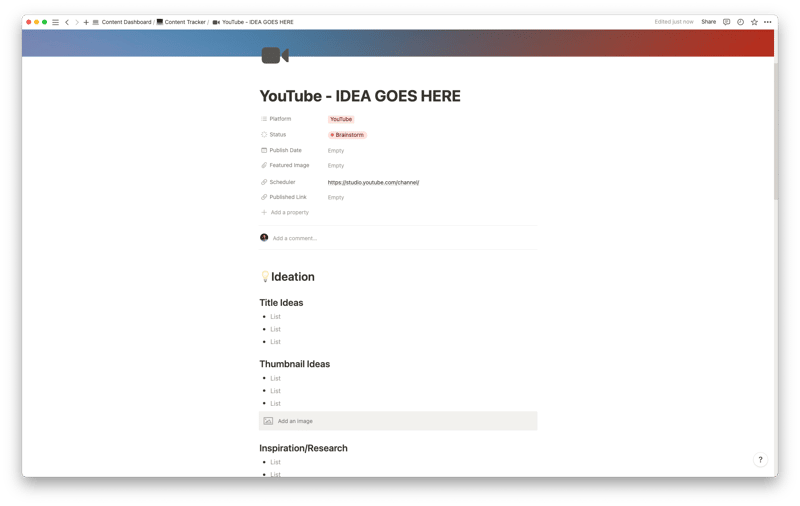This screenshot has height=506, width=800.
Task: Click the Featured Image property label
Action: (x=289, y=165)
